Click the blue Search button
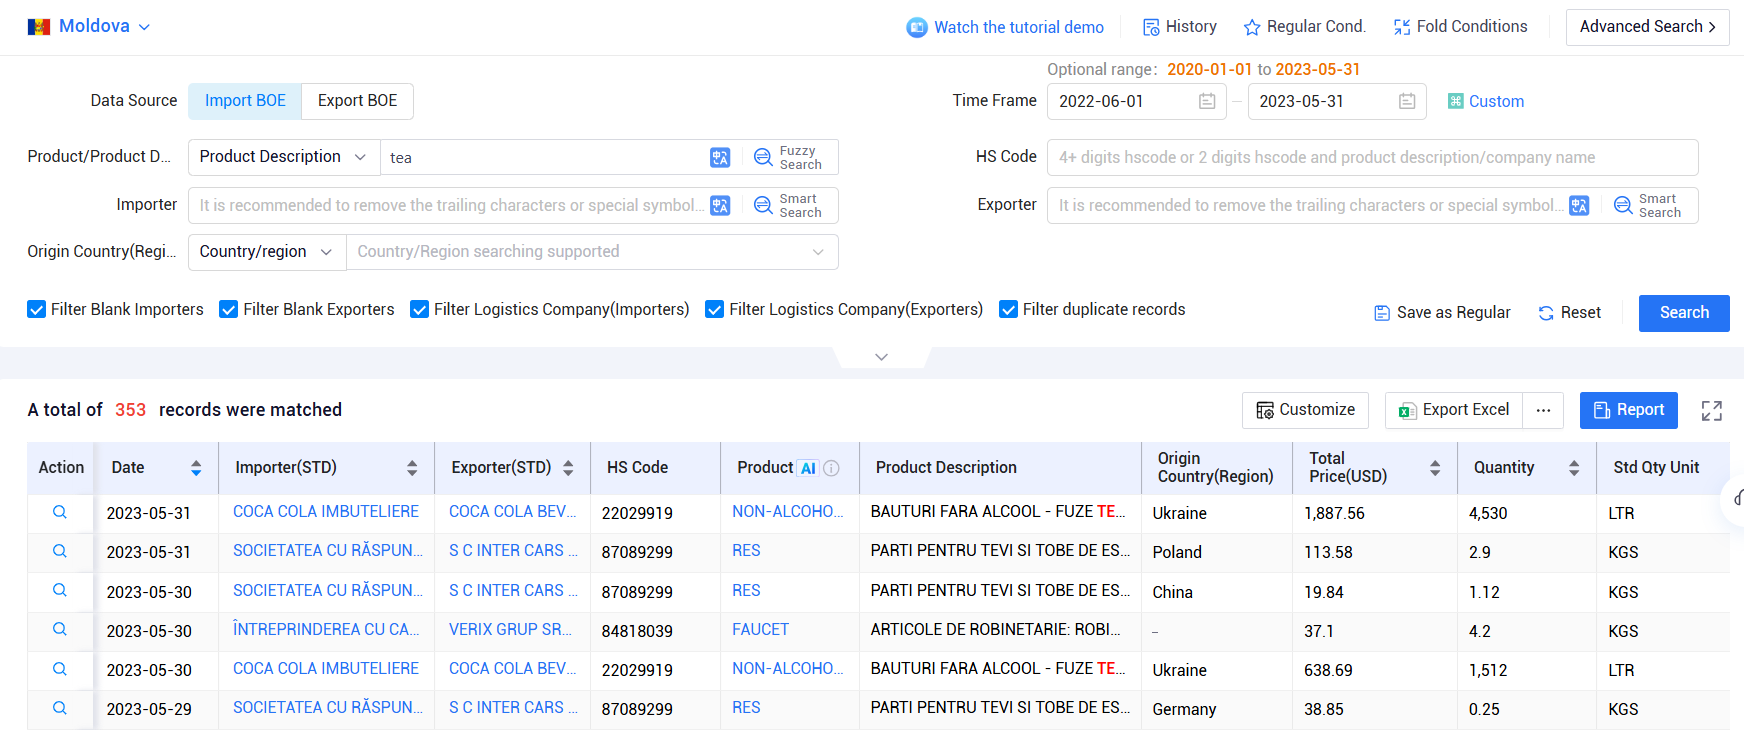Image resolution: width=1744 pixels, height=730 pixels. click(x=1684, y=313)
